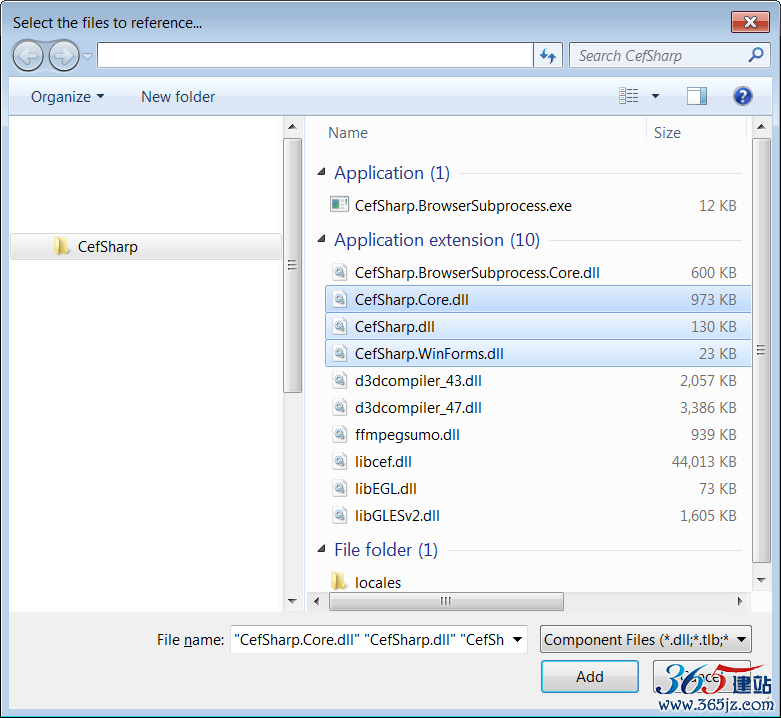781x718 pixels.
Task: Click the 44,013 KB size value
Action: [704, 462]
